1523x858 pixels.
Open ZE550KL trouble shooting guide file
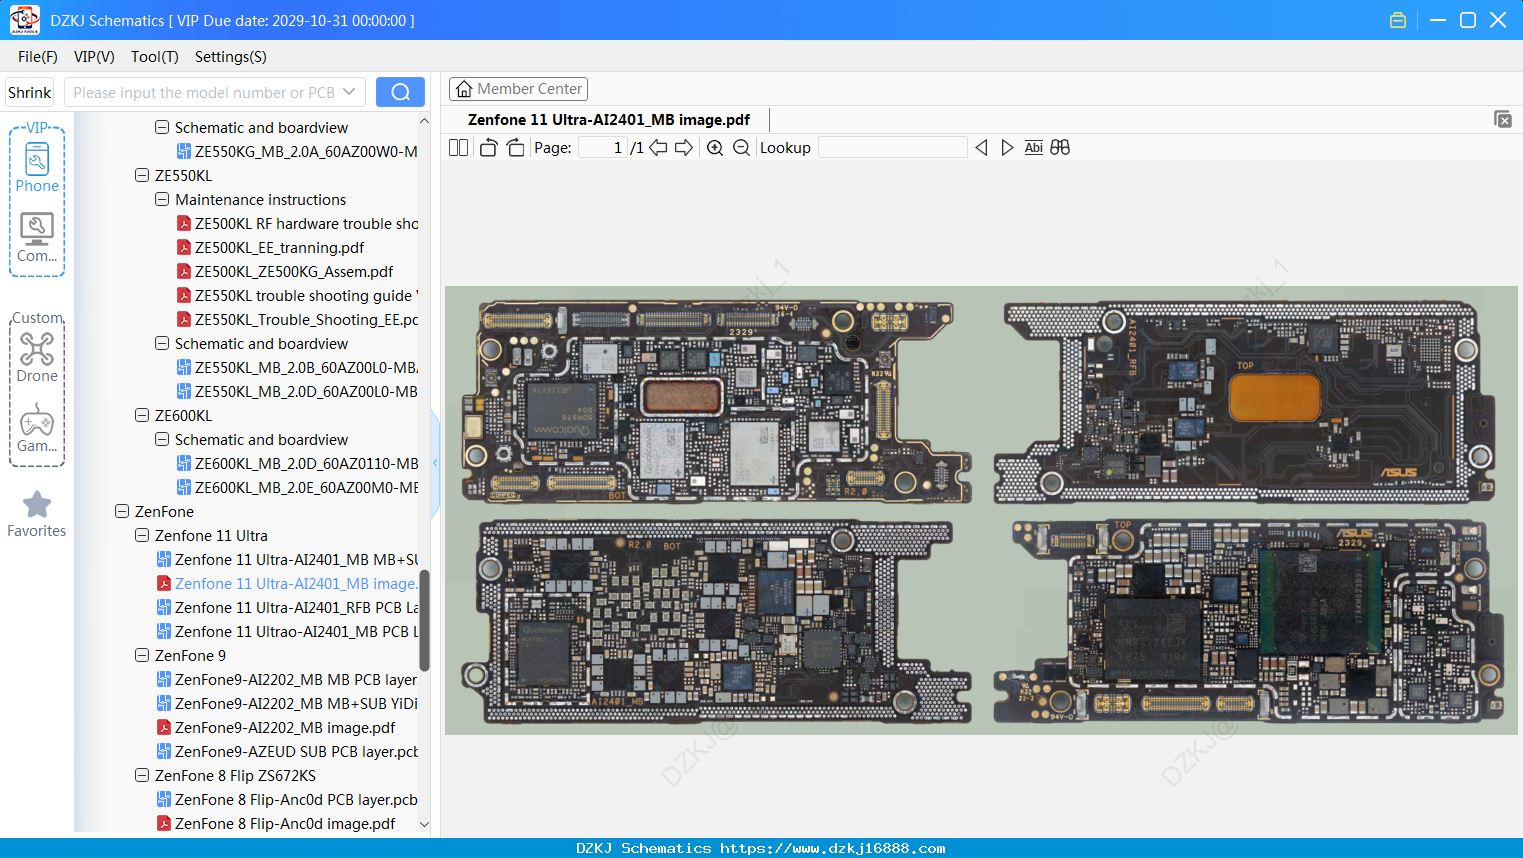[297, 295]
